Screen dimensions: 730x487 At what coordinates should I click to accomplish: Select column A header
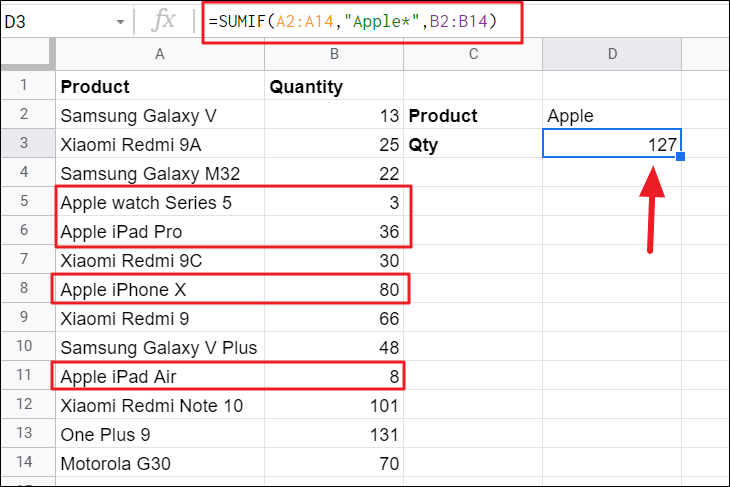coord(160,56)
